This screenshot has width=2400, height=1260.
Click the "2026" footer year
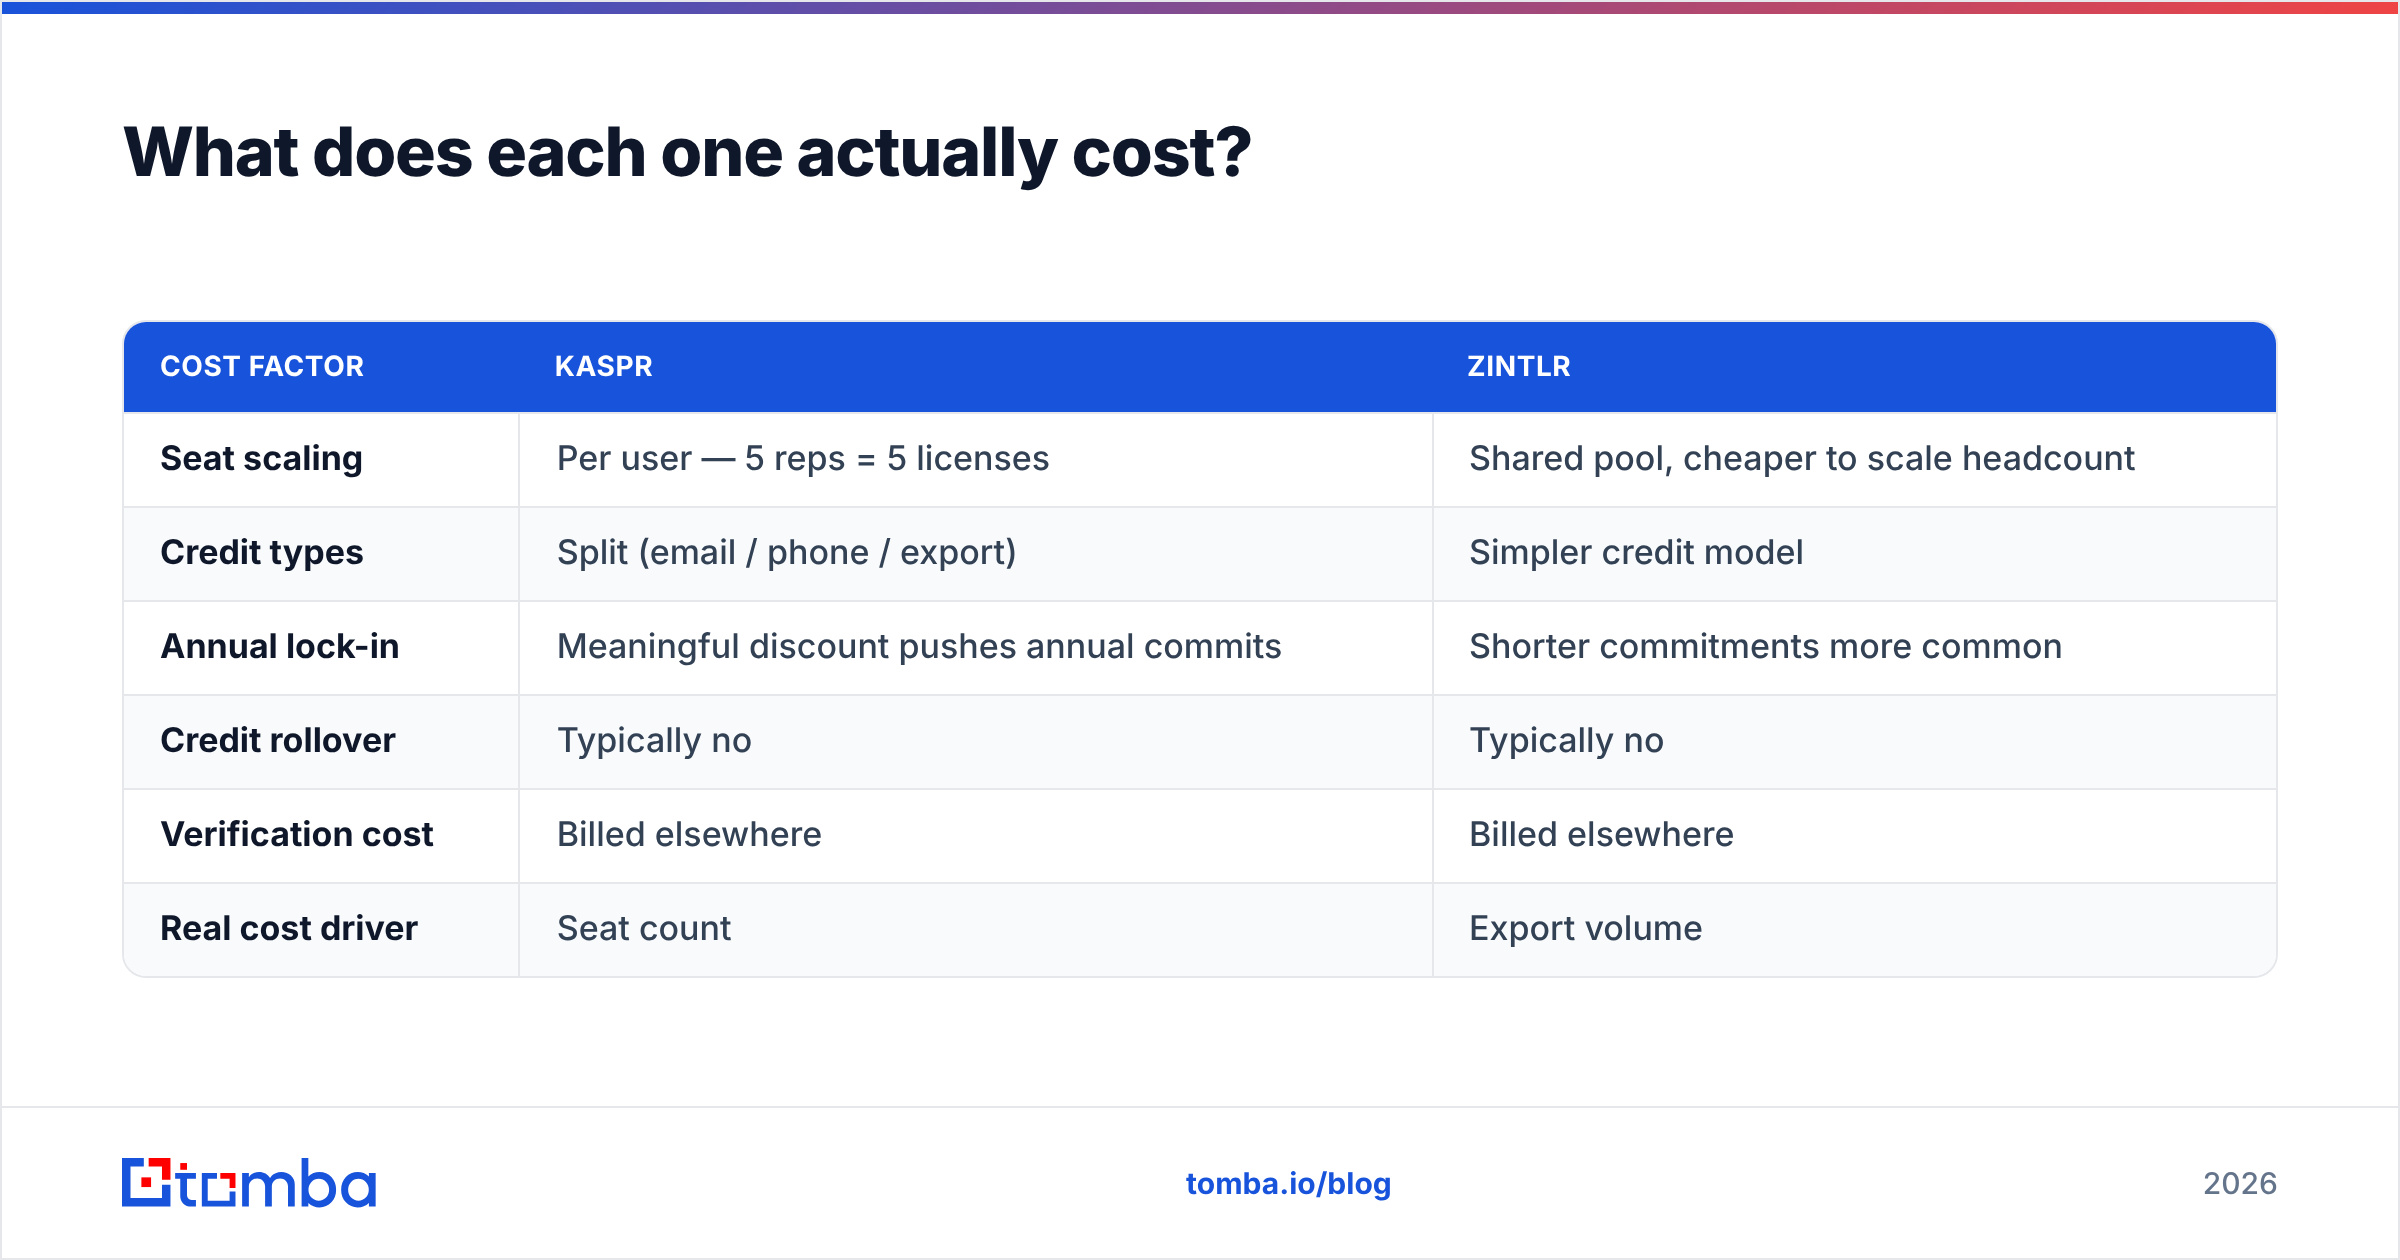tap(2240, 1184)
